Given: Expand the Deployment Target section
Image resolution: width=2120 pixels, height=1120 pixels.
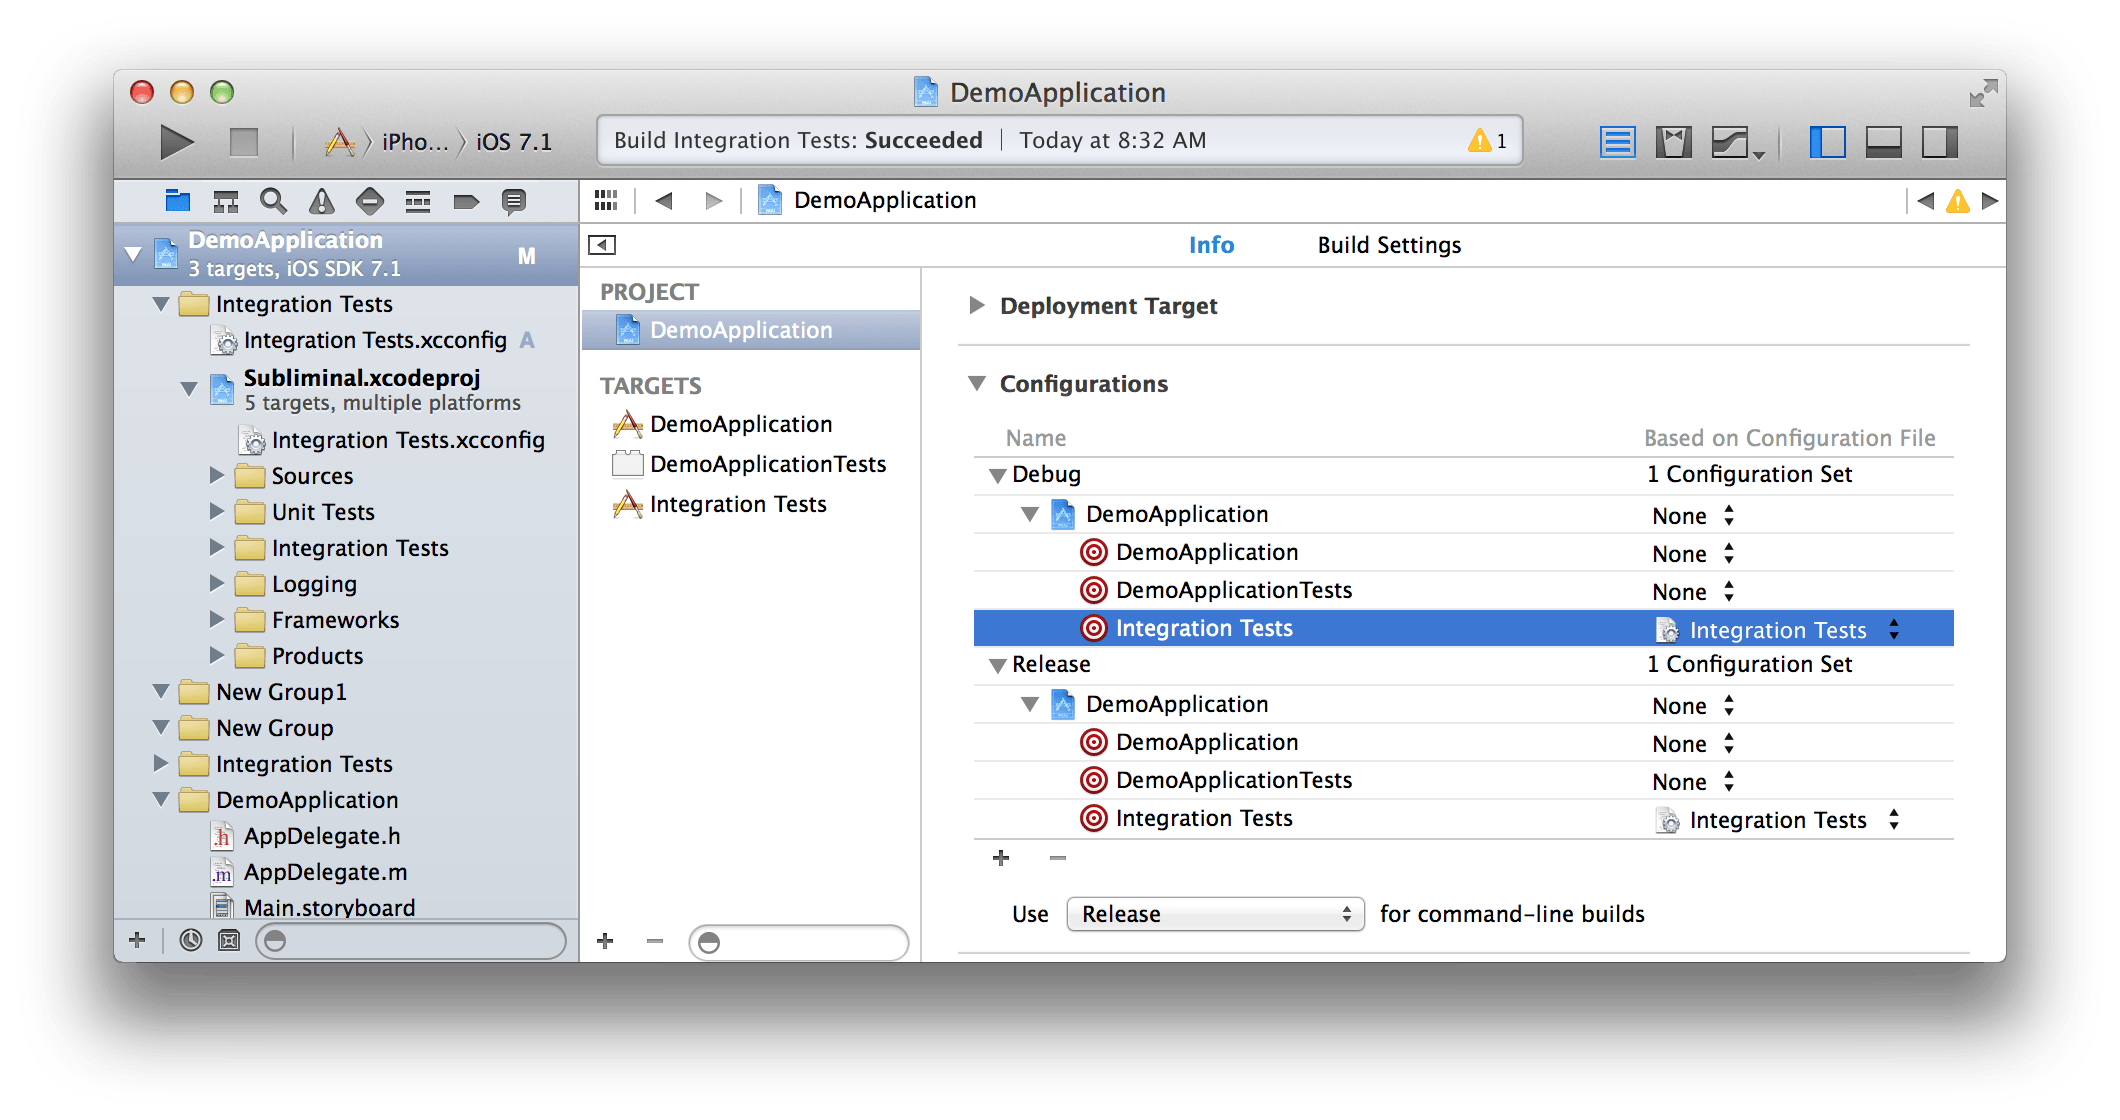Looking at the screenshot, I should (977, 305).
